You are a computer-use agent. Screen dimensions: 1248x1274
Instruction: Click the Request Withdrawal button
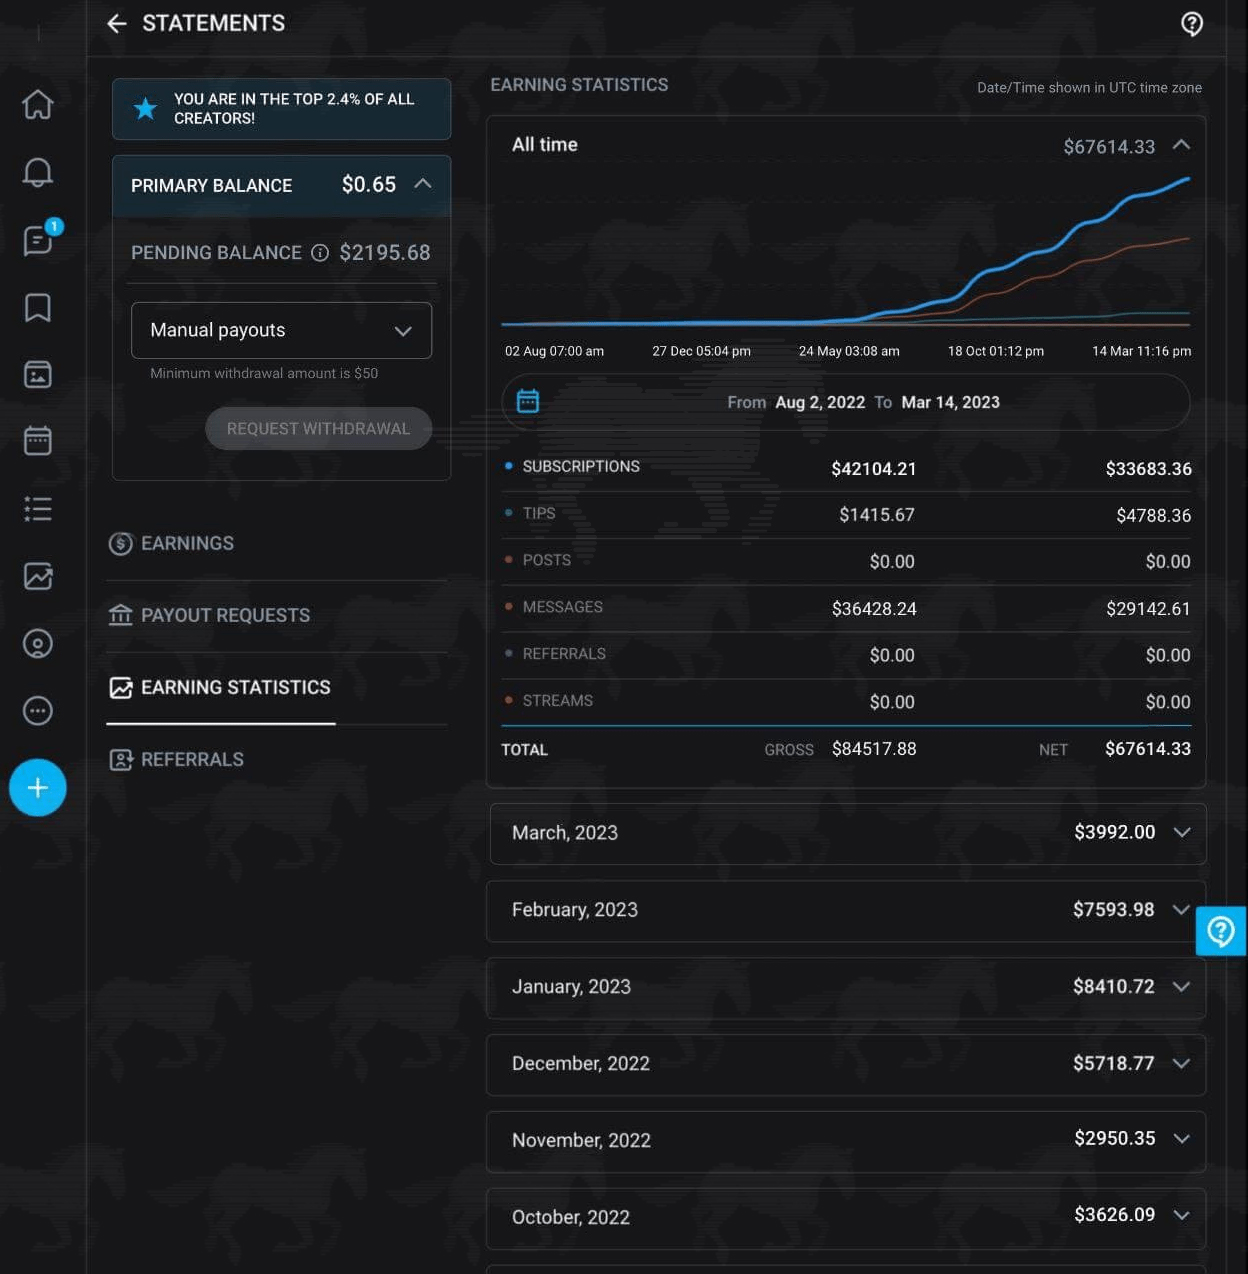[x=318, y=428]
